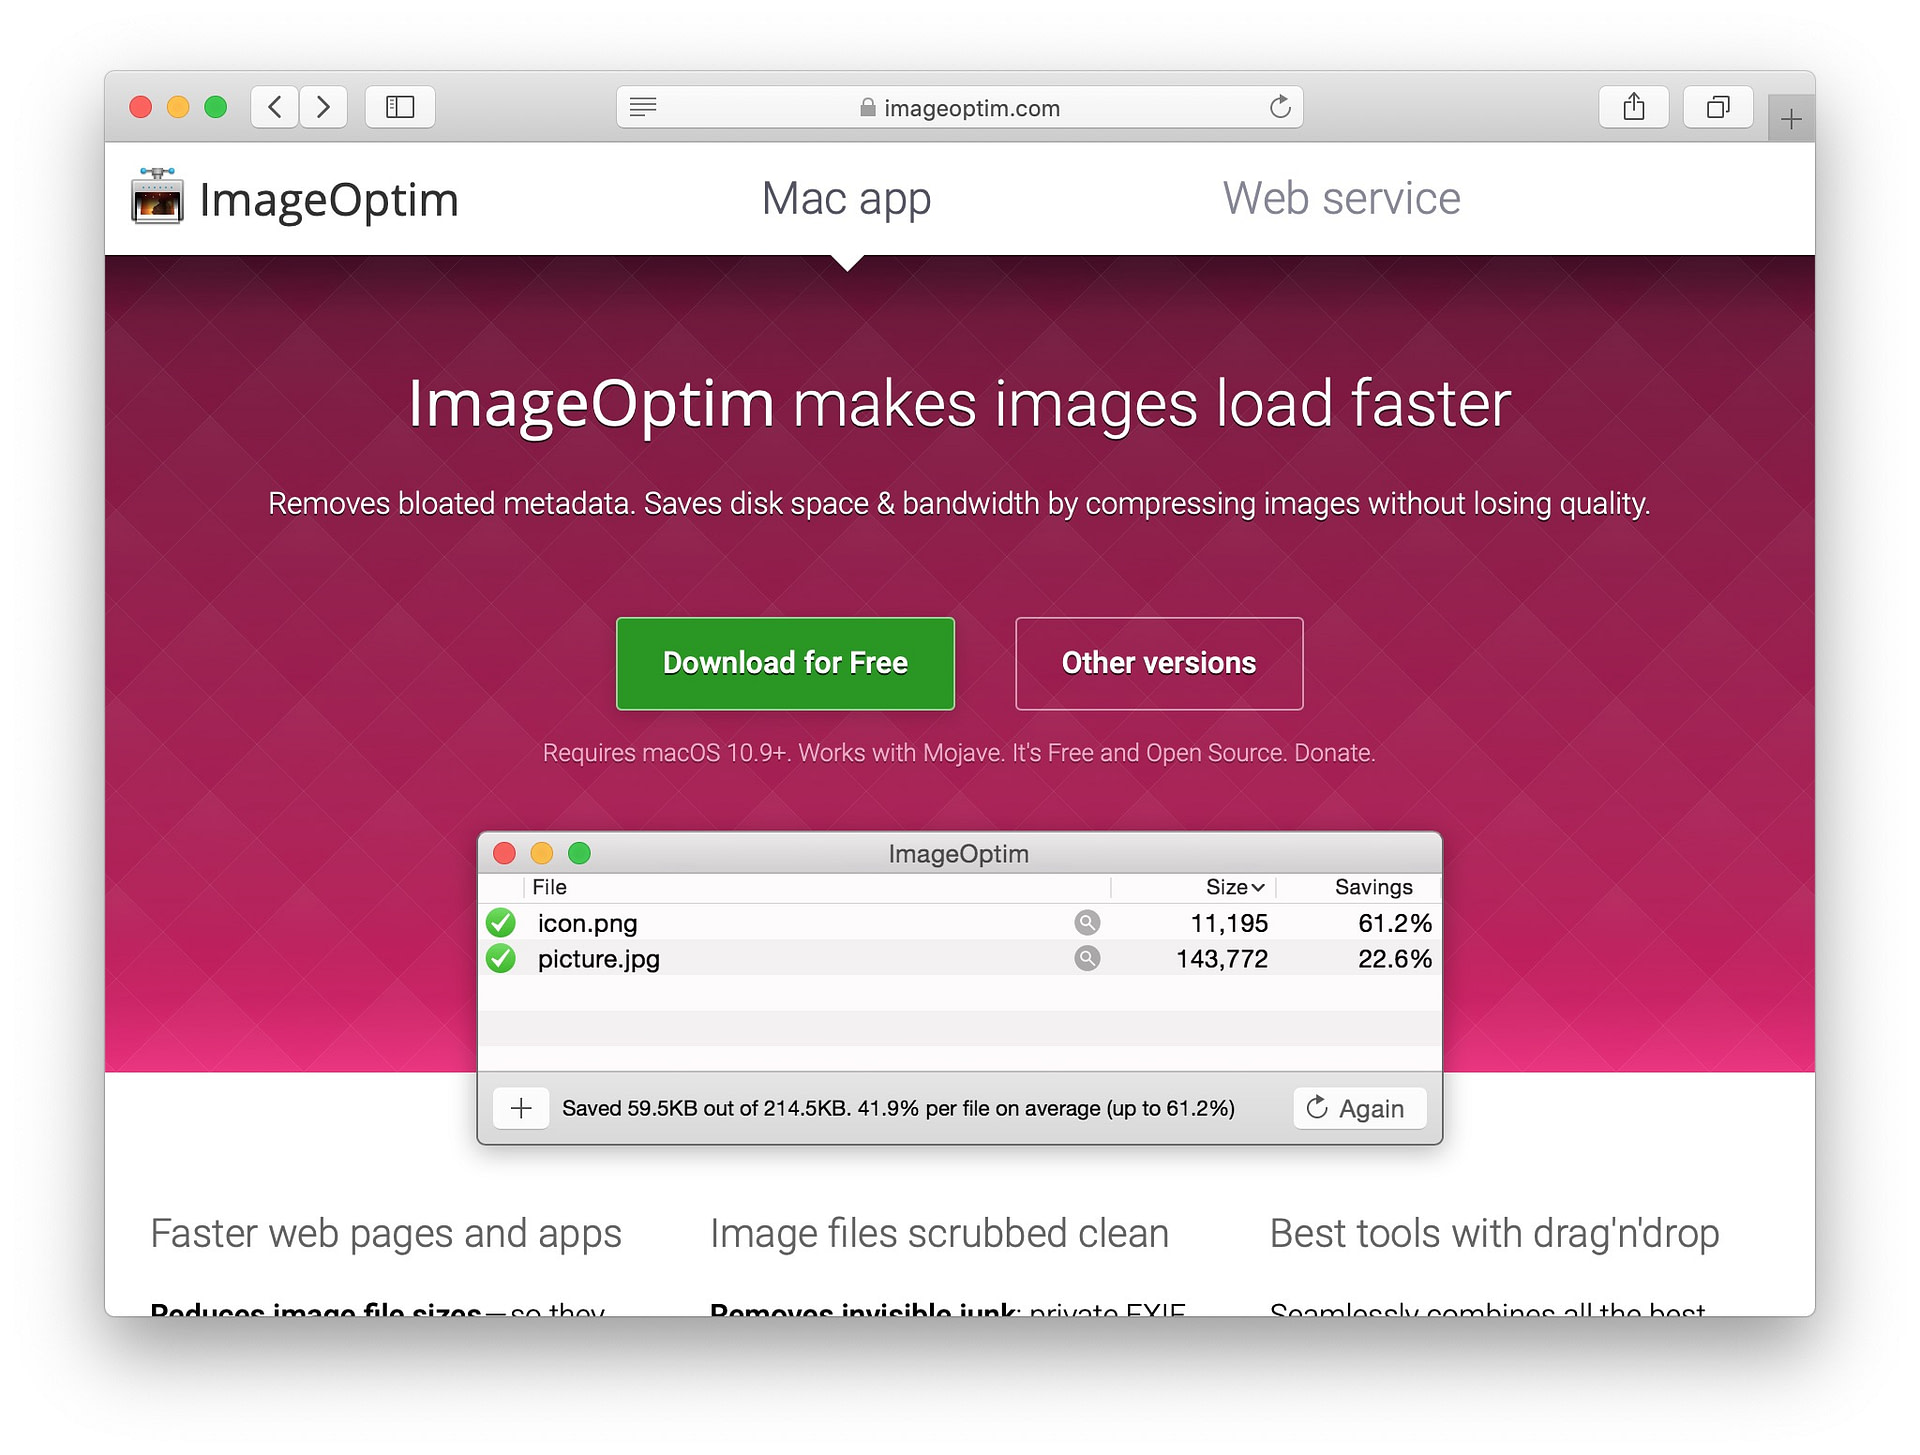This screenshot has width=1920, height=1455.
Task: Follow the Donate link
Action: pyautogui.click(x=1334, y=753)
